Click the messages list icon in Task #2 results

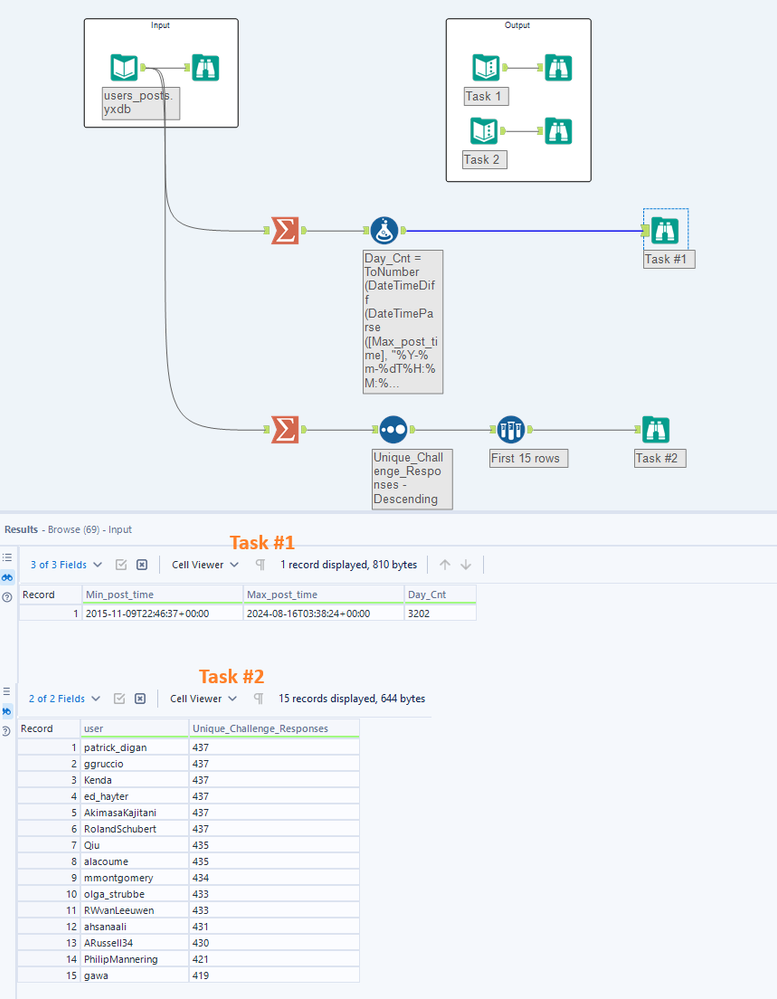click(6, 691)
